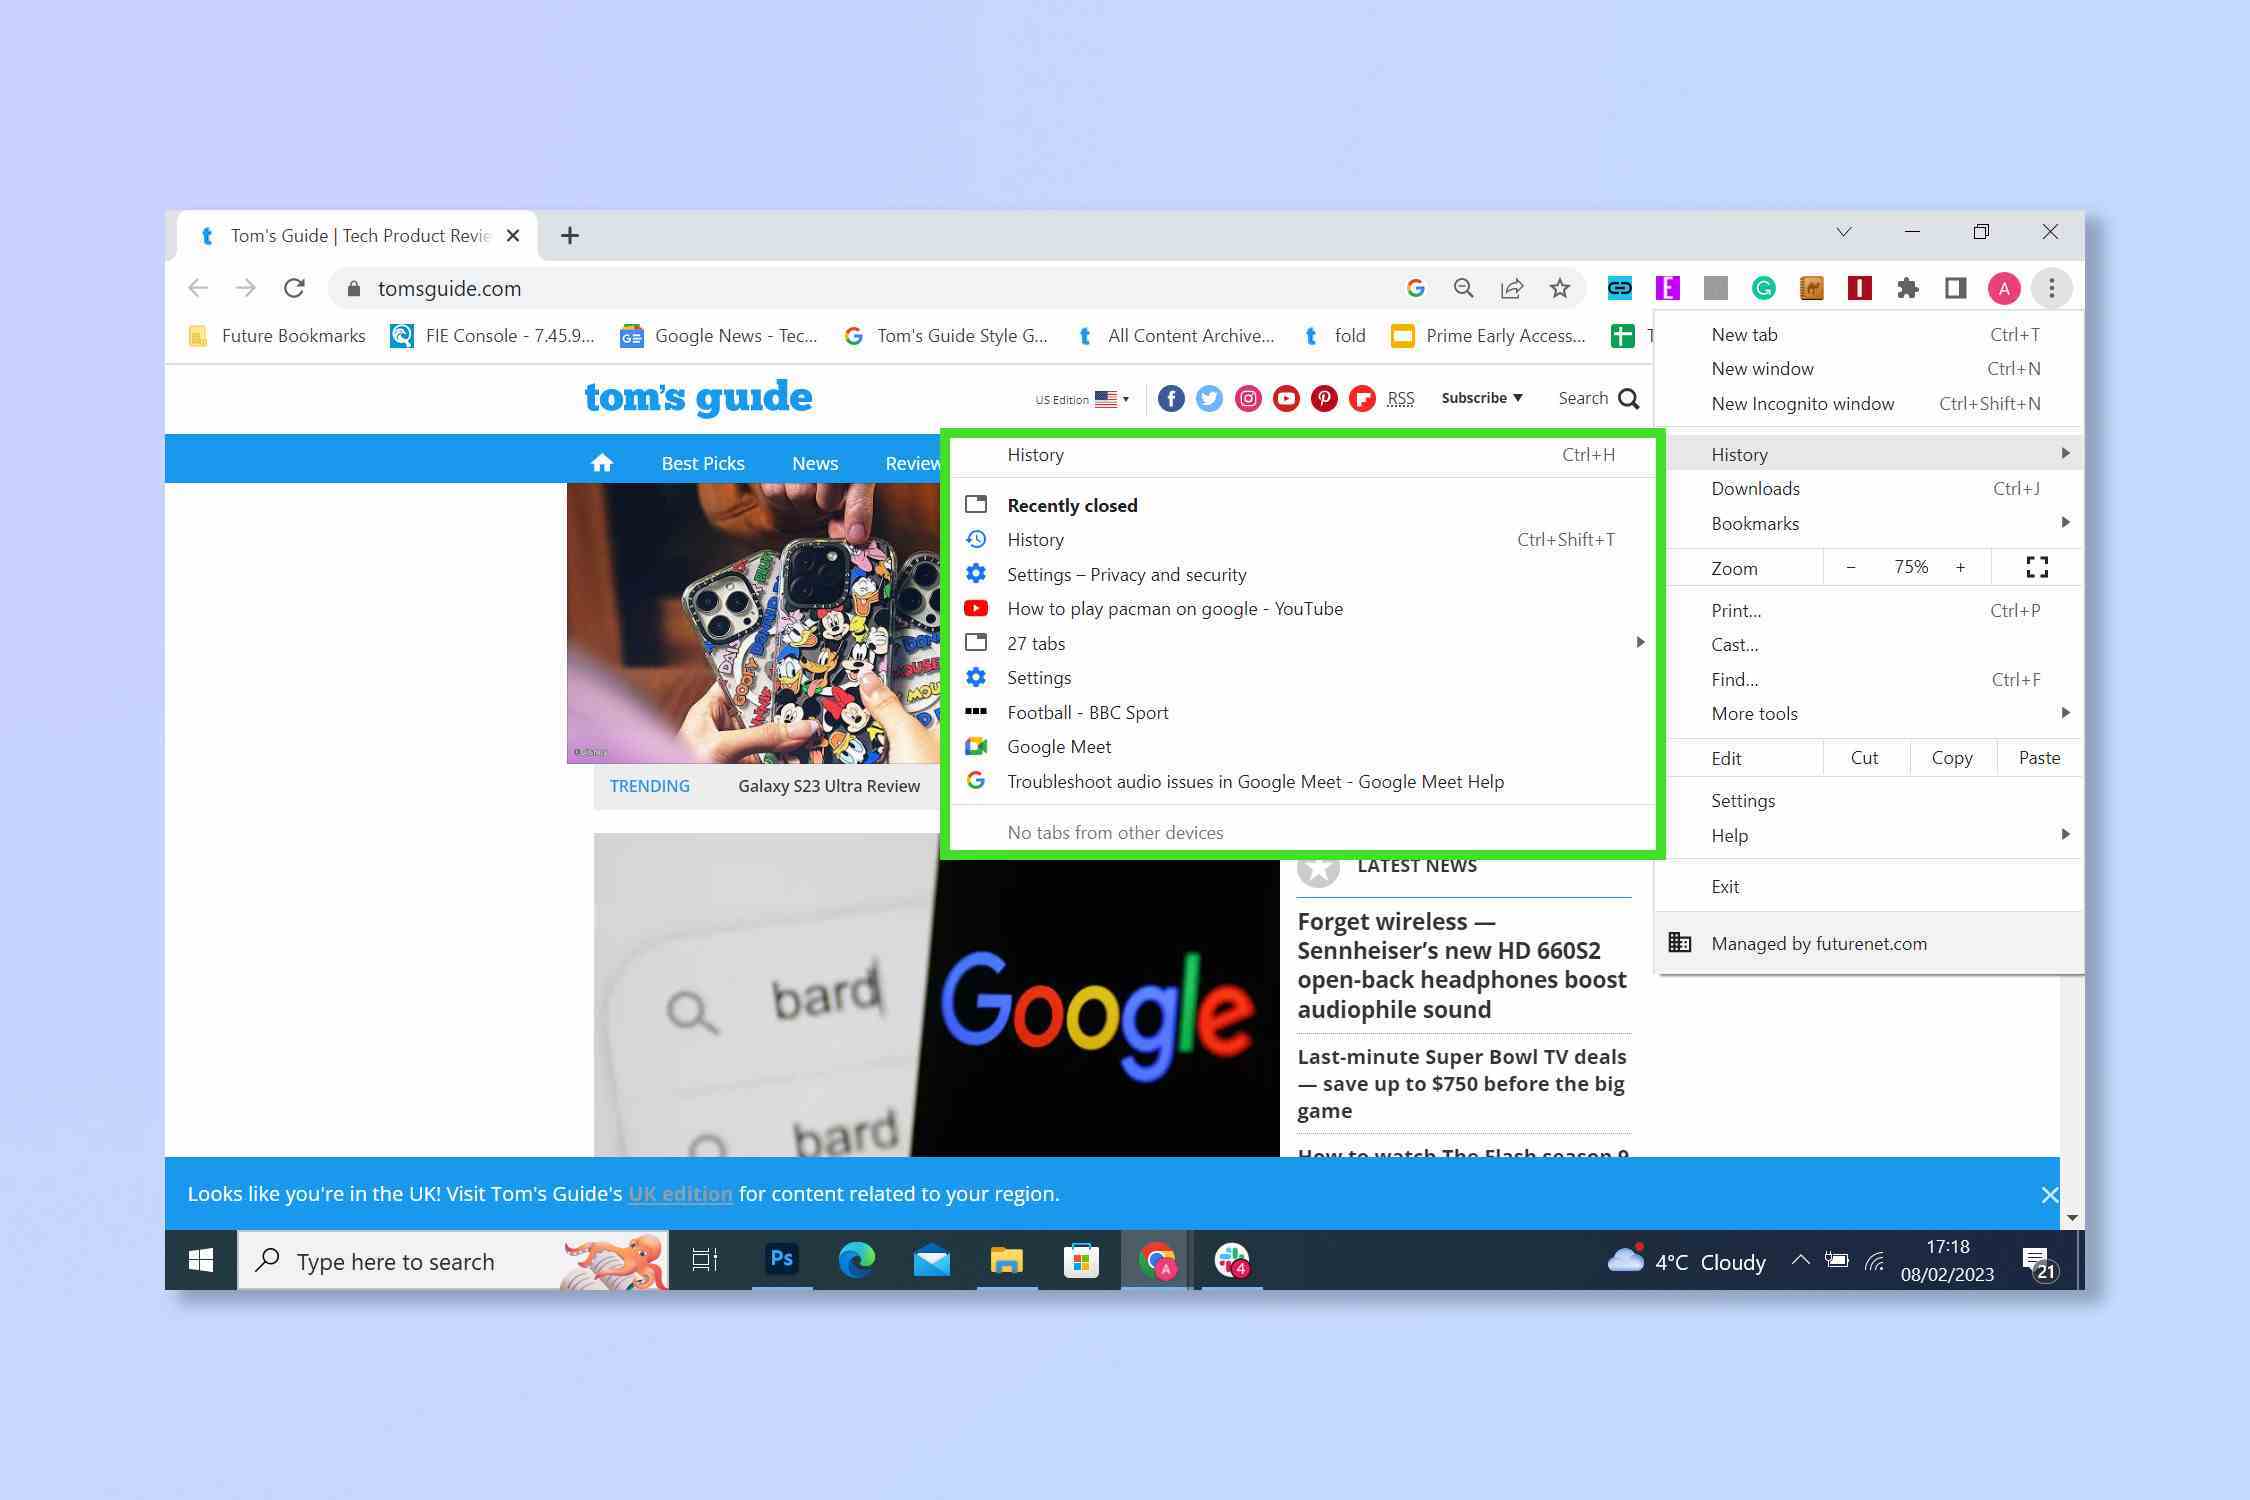
Task: Select Recently closed from history panel
Action: tap(1071, 504)
